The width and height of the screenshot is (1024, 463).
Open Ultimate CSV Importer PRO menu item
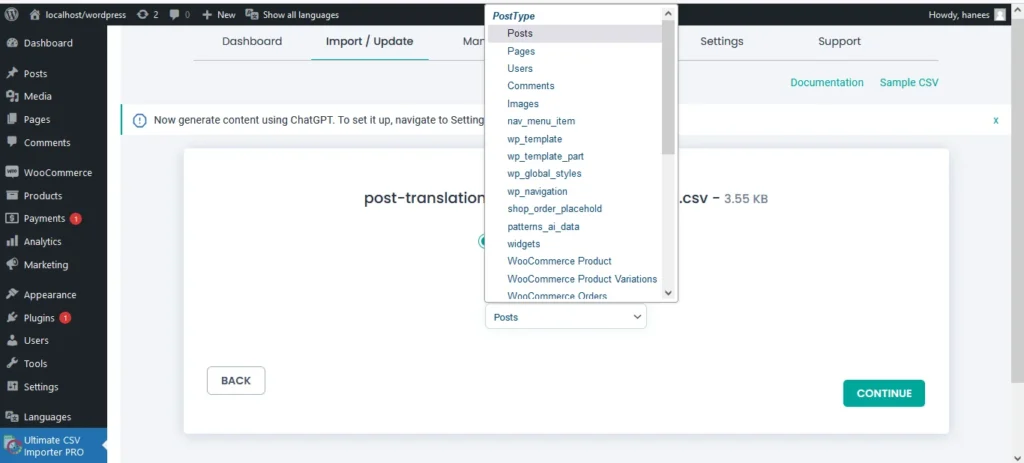(x=54, y=445)
